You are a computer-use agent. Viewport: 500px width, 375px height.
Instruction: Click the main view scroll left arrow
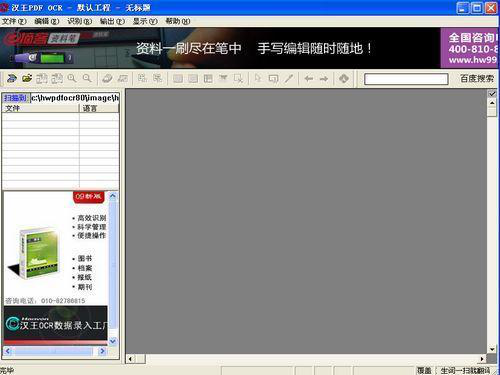click(130, 359)
